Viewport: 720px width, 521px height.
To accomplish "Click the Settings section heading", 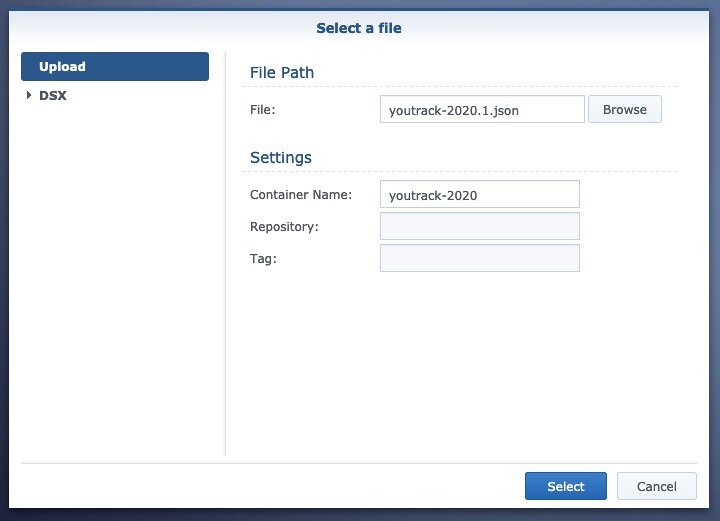I will tap(281, 157).
